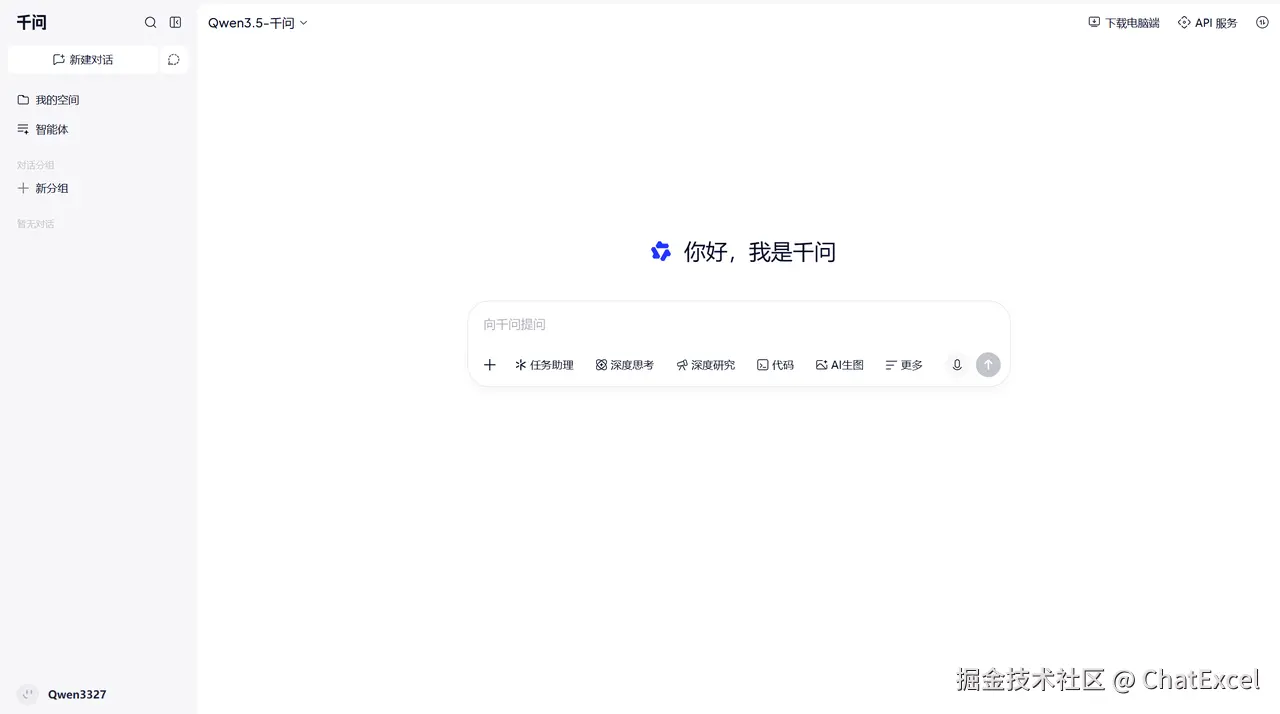Click the temporary chat icon beside 新建对话
Viewport: 1280px width, 714px height.
(174, 60)
